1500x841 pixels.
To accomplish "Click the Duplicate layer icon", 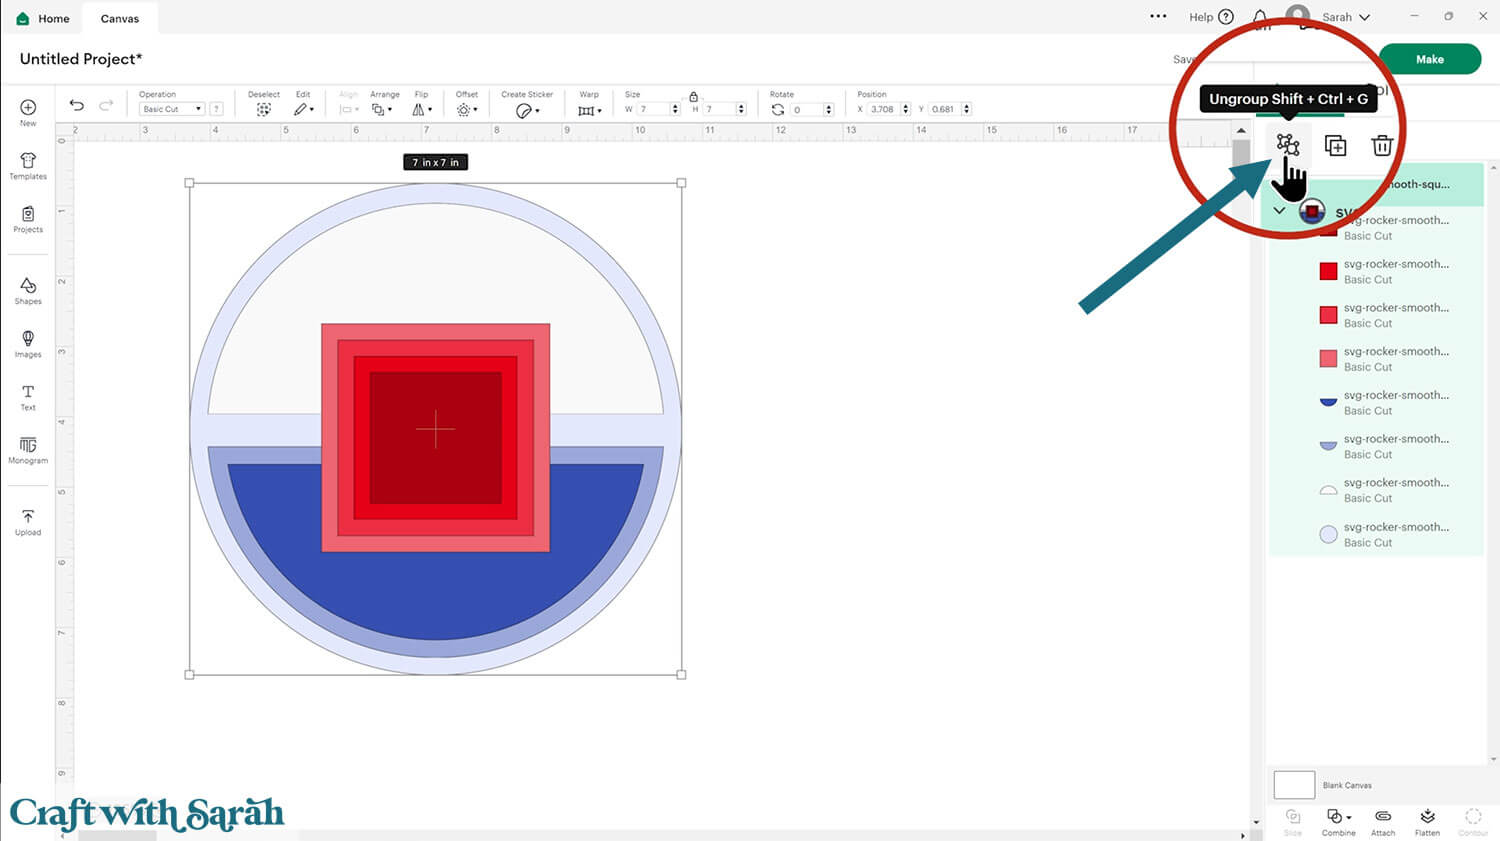I will (x=1335, y=146).
